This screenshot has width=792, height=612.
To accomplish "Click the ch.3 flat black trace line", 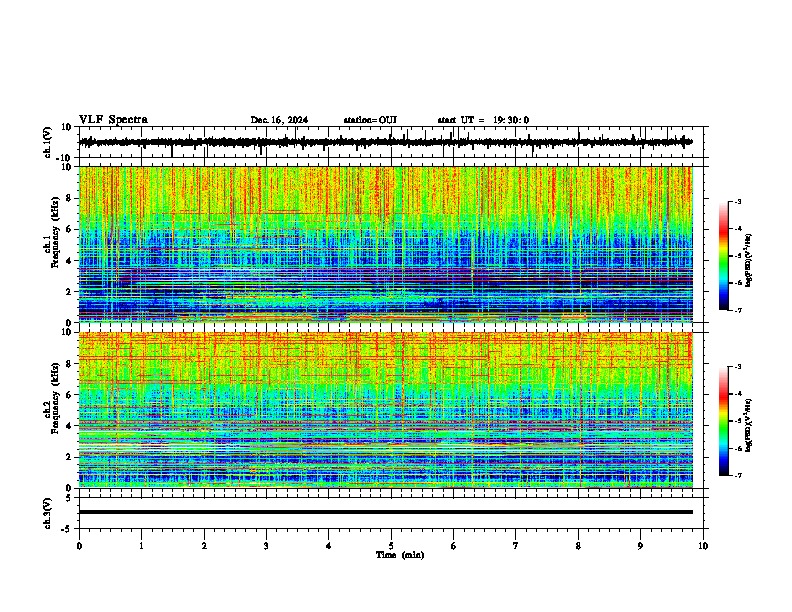I will pyautogui.click(x=386, y=512).
